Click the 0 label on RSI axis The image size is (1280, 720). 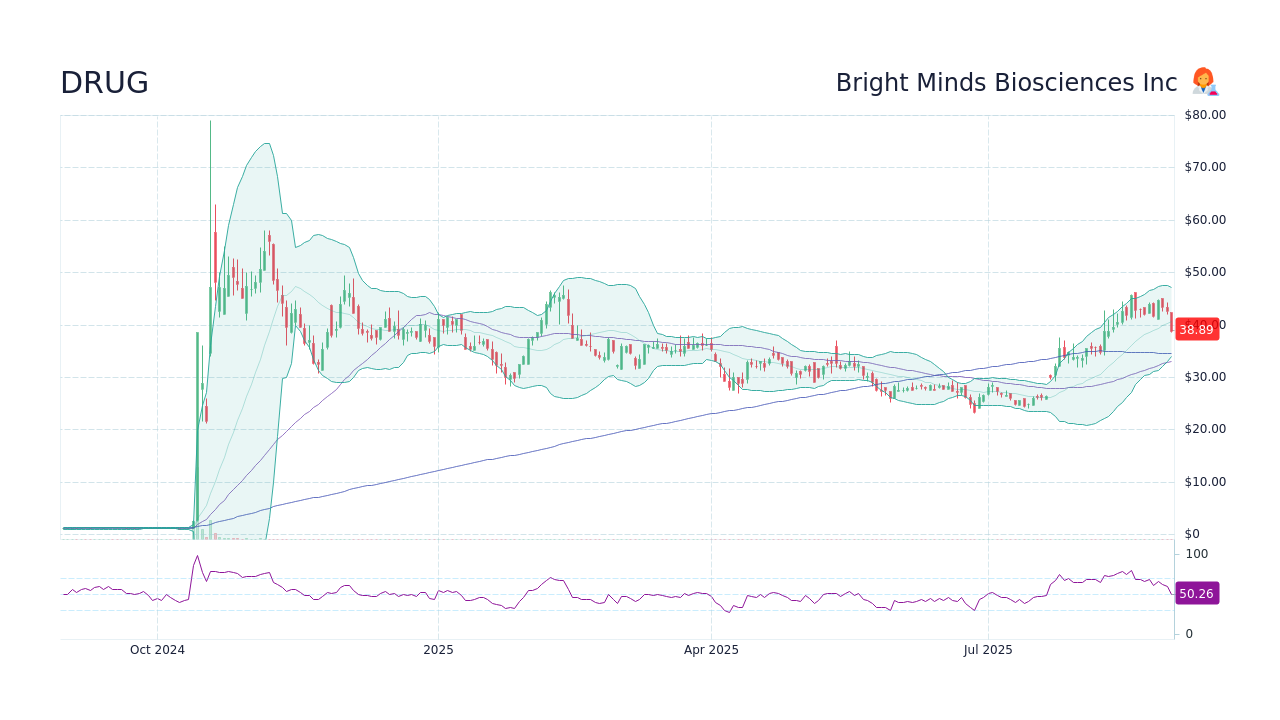1189,634
